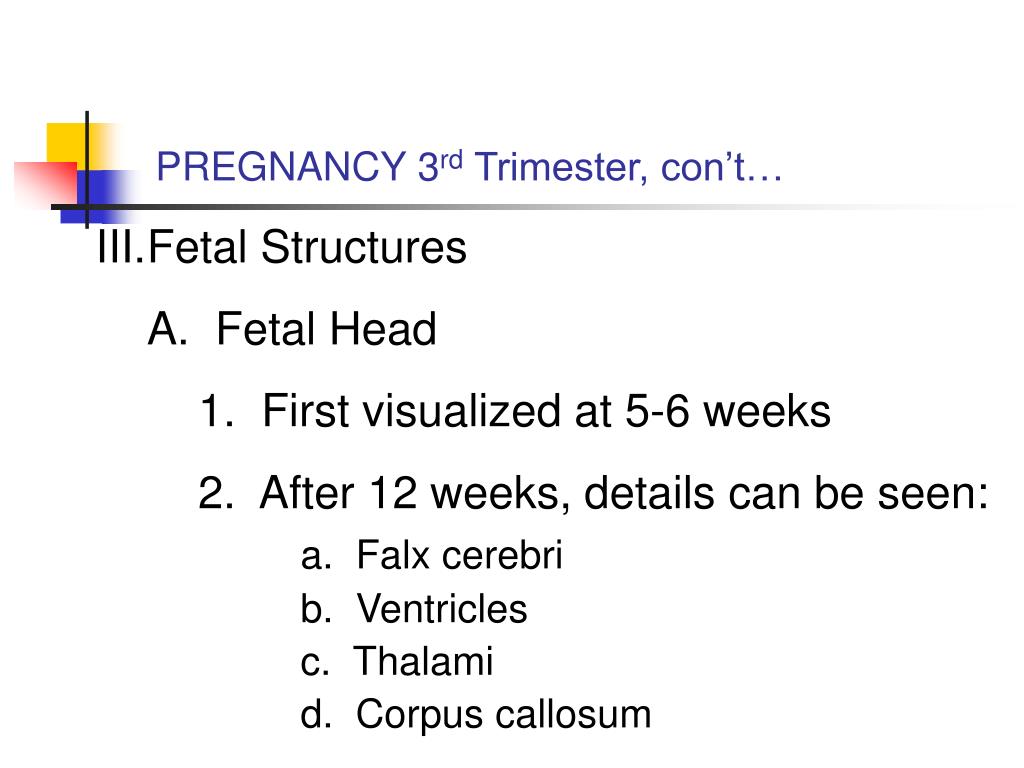
Task: Click the blue square in slide logo
Action: coord(99,197)
